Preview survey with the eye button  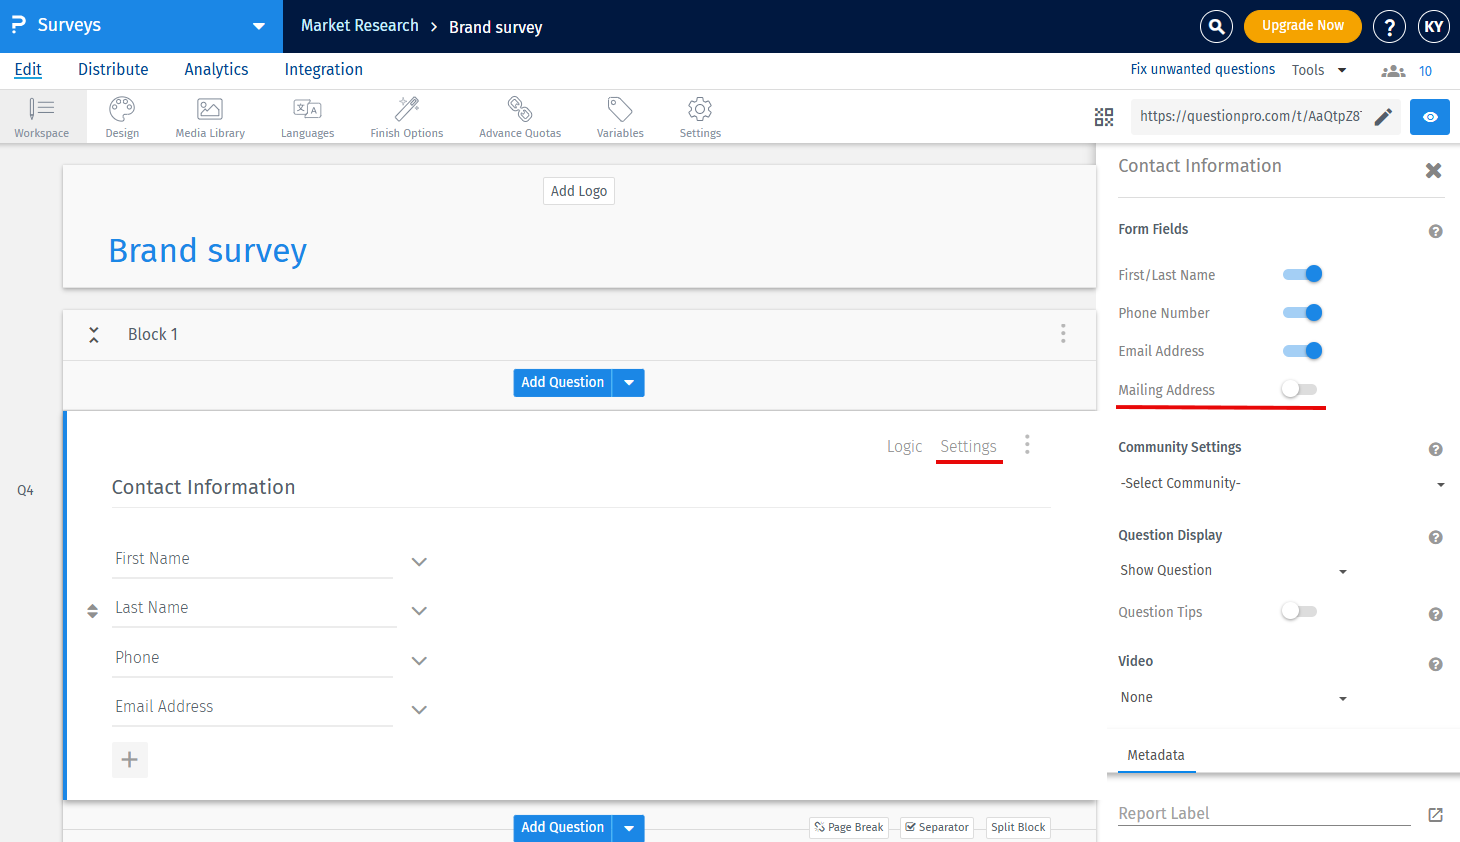[1430, 117]
